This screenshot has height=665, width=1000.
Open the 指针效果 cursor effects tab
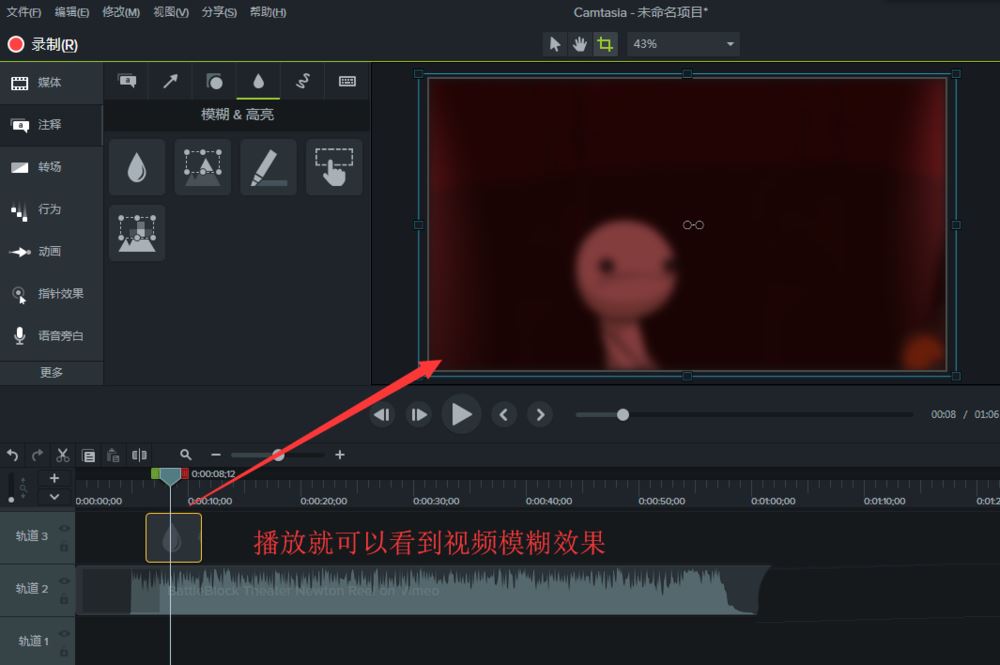(x=51, y=294)
